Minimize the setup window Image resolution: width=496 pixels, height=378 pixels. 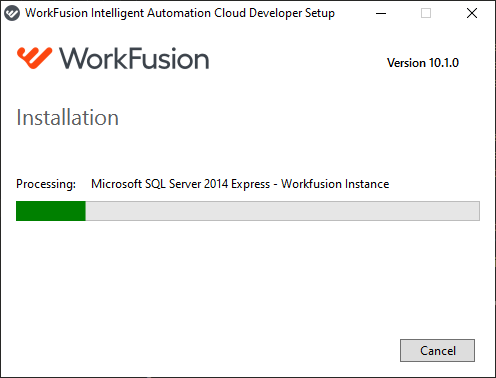381,13
